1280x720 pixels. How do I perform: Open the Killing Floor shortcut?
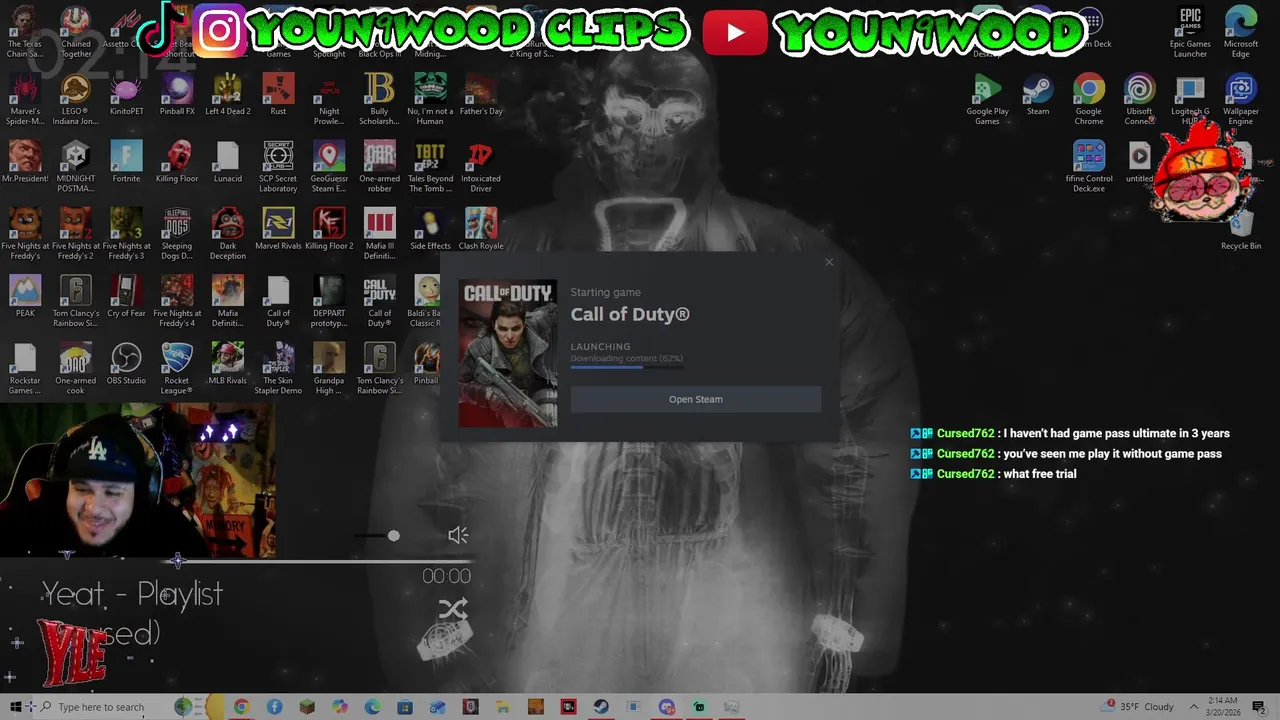coord(177,162)
